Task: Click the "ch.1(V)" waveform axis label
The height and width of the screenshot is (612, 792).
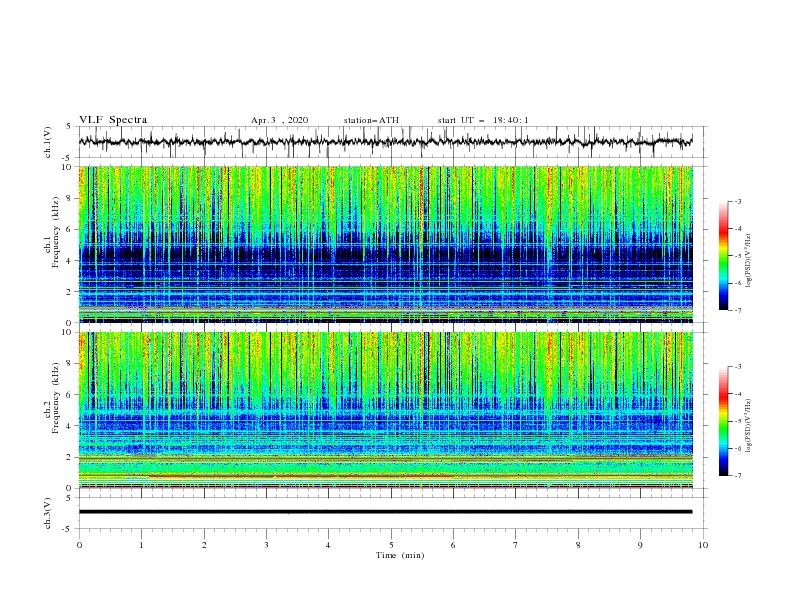Action: (x=48, y=142)
